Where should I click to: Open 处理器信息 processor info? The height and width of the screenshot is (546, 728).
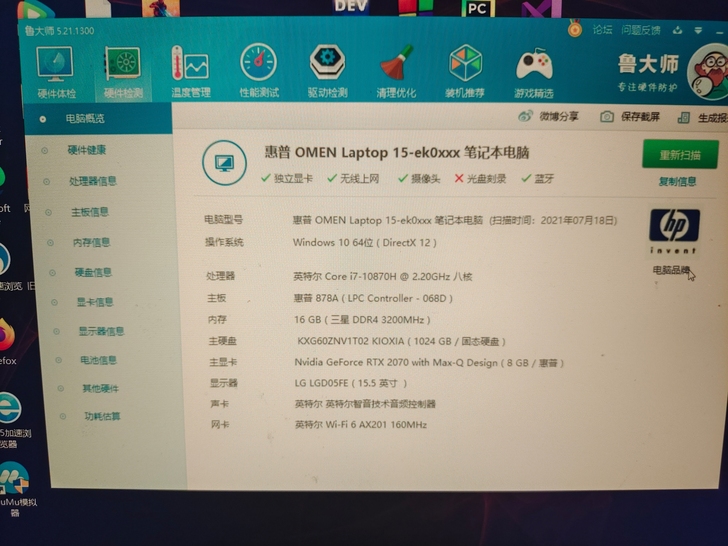pos(93,181)
